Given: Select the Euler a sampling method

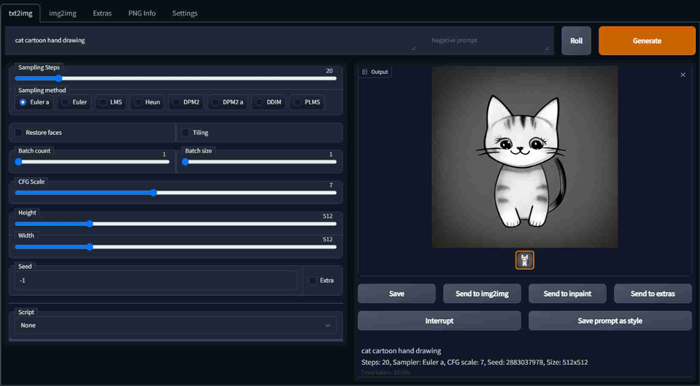Looking at the screenshot, I should [x=34, y=102].
